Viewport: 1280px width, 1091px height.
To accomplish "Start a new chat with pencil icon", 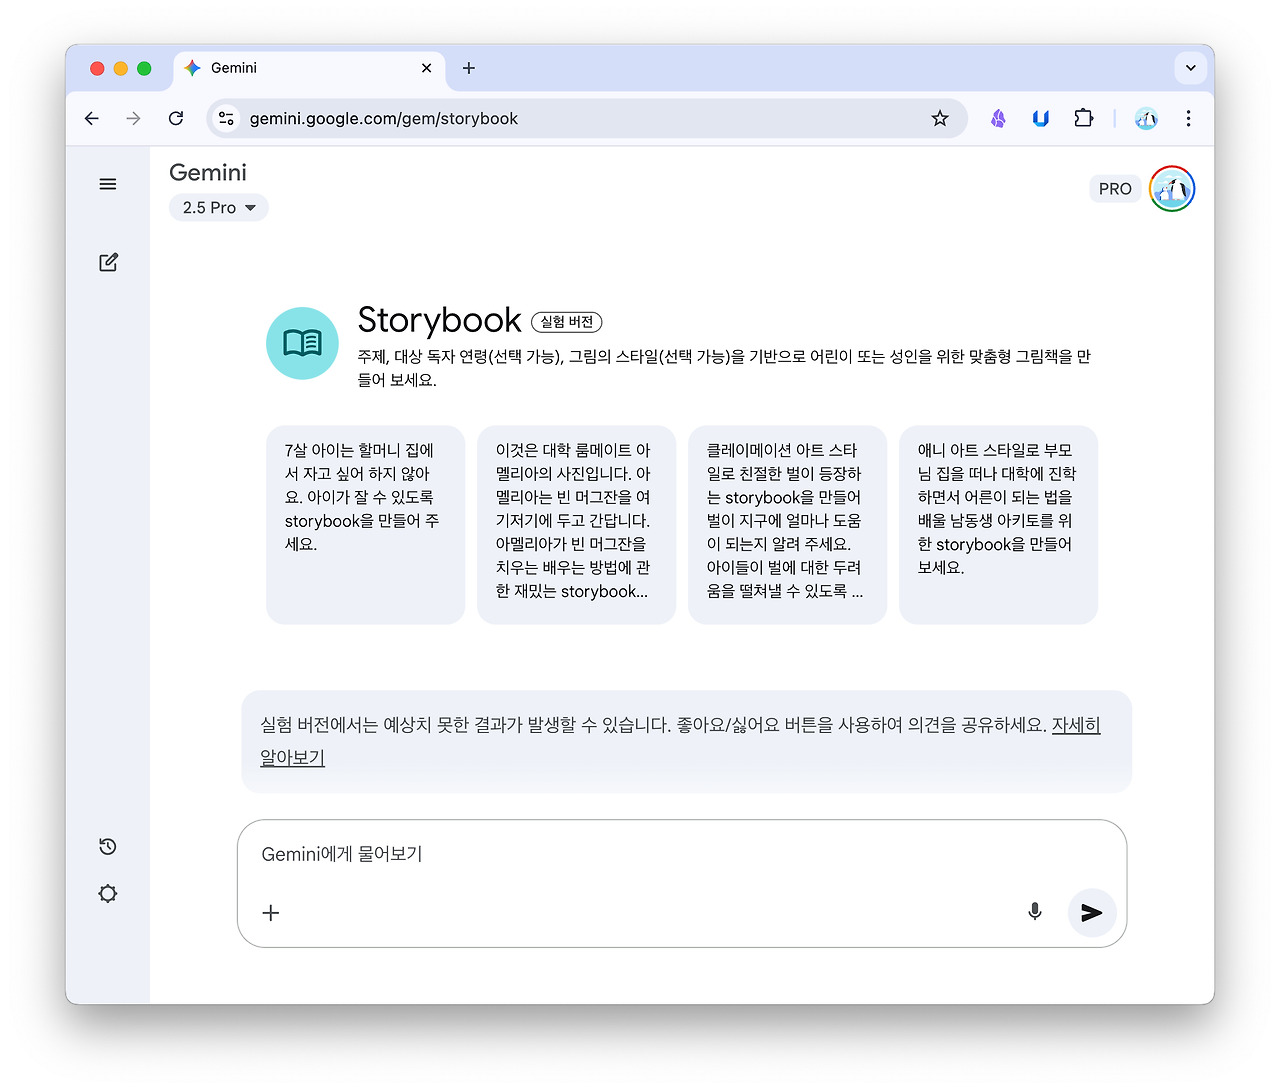I will pos(108,262).
